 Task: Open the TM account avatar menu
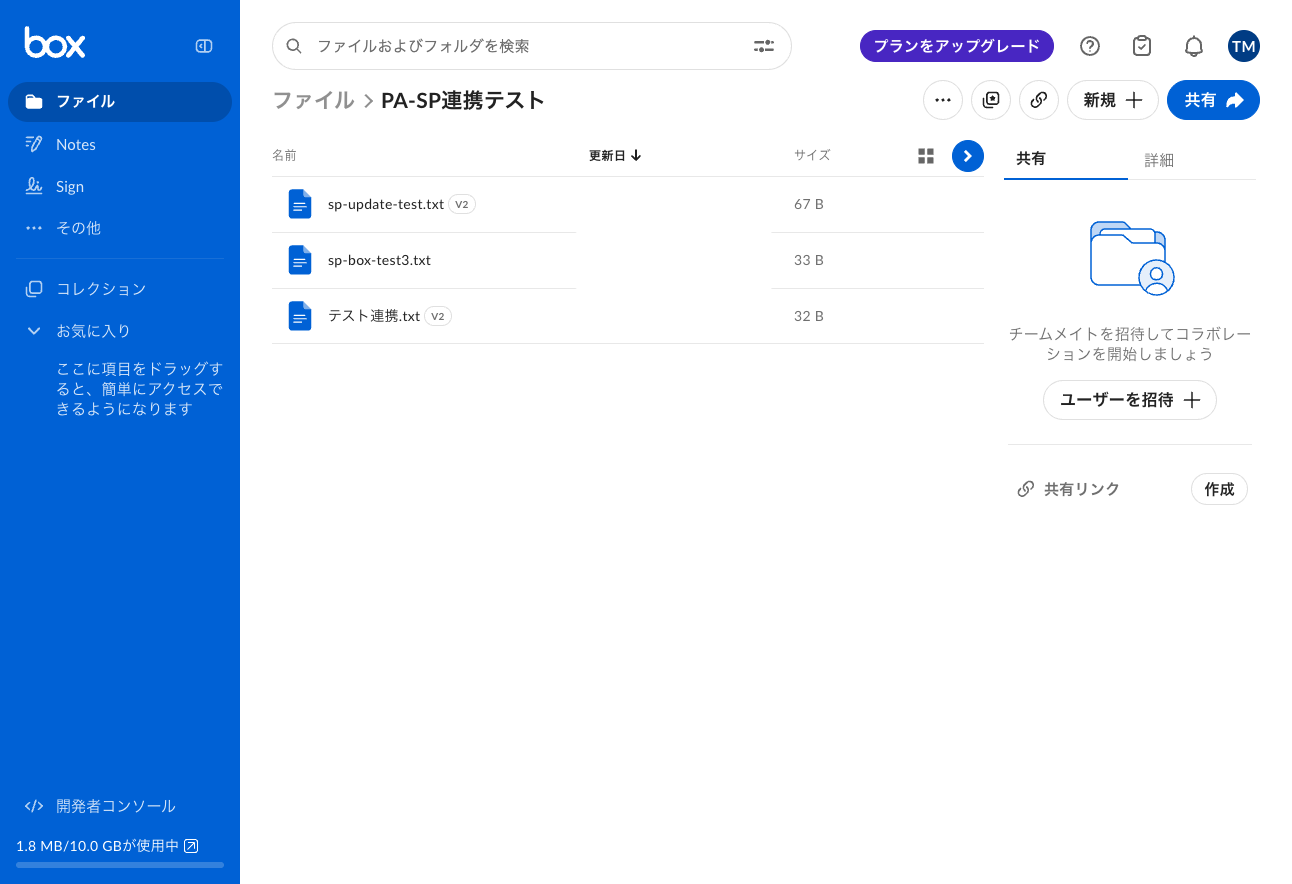pyautogui.click(x=1244, y=46)
